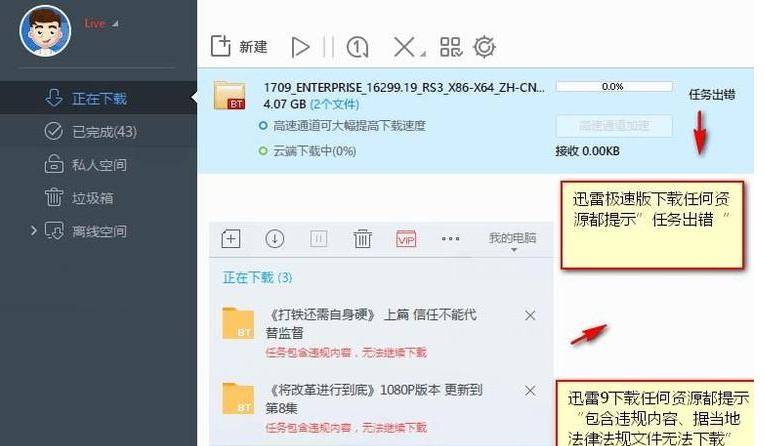Remove the 《将改革进行到底》 task with X
This screenshot has width=764, height=446.
(530, 390)
